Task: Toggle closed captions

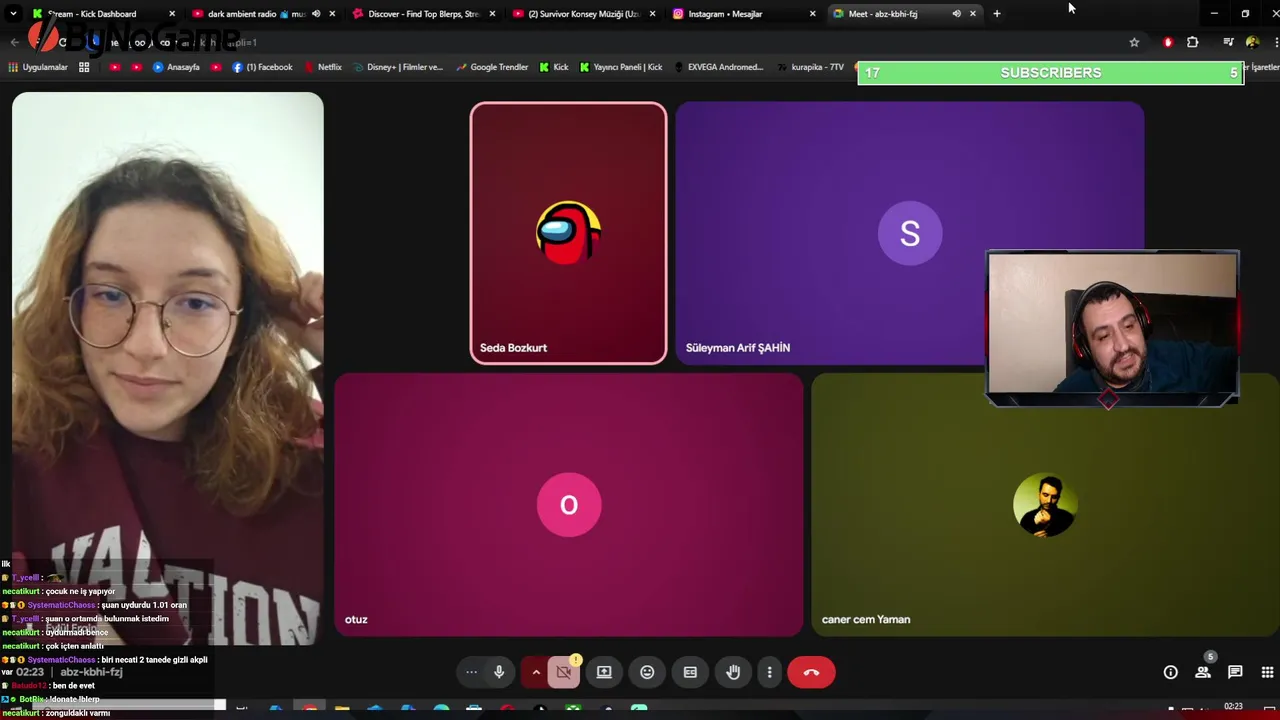Action: (690, 672)
